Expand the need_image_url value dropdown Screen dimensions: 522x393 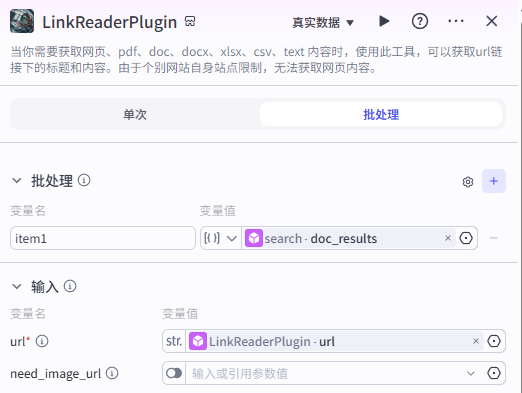click(470, 373)
